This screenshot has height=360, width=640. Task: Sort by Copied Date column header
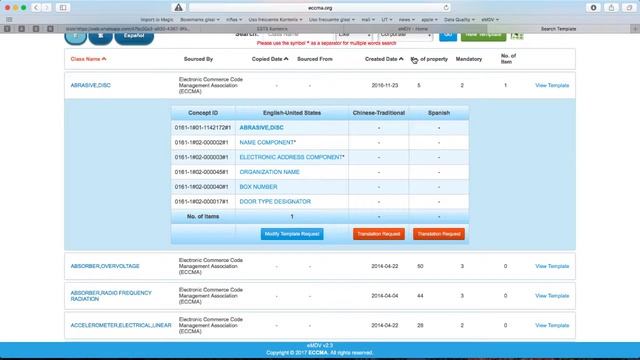[270, 59]
